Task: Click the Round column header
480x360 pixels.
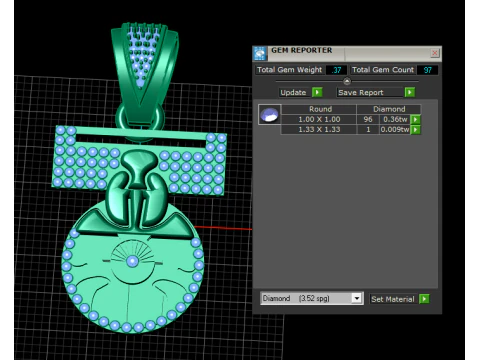Action: tap(320, 109)
